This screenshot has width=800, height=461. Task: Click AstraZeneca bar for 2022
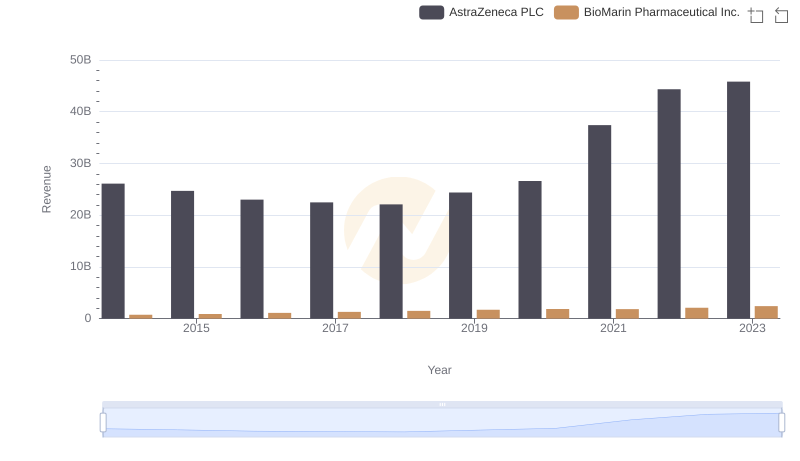click(669, 204)
